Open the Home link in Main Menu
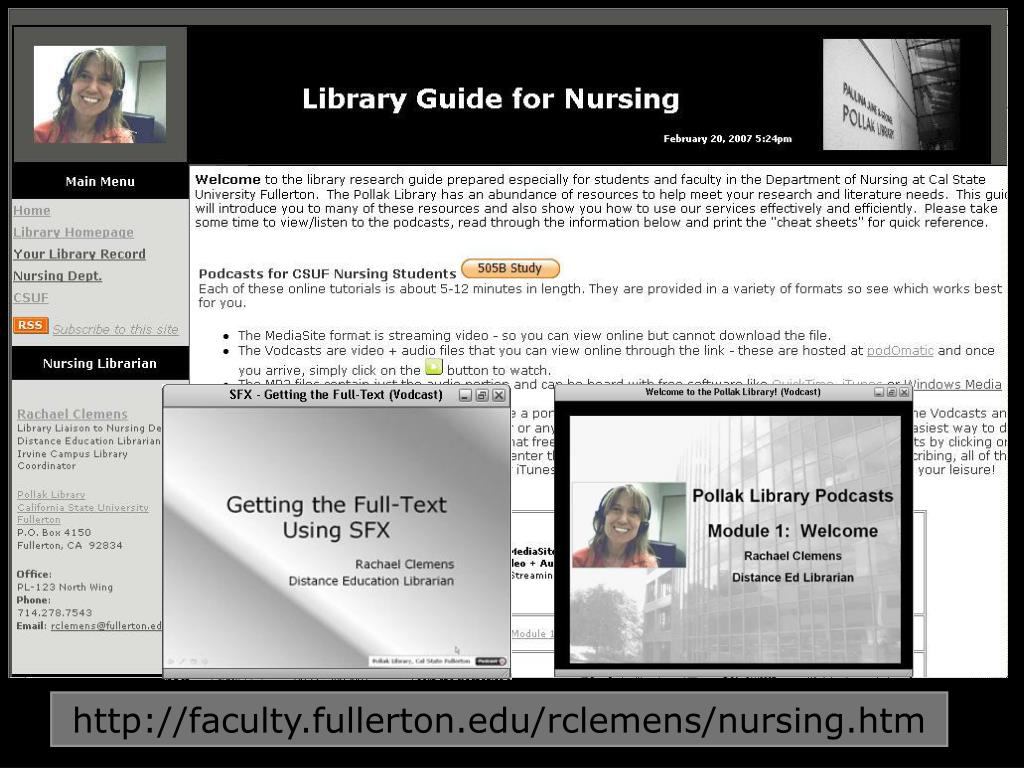 [32, 210]
